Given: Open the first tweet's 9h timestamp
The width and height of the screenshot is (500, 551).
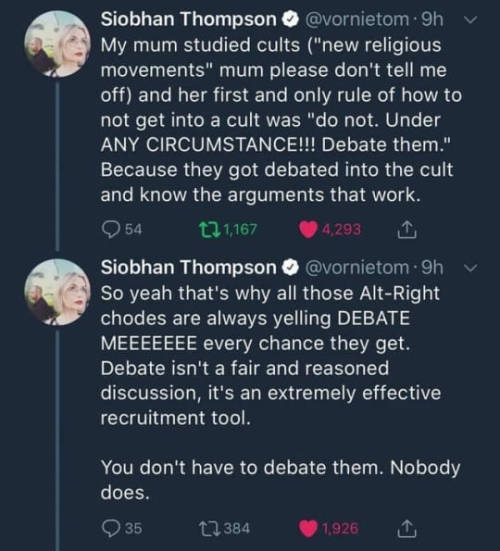Looking at the screenshot, I should (432, 19).
